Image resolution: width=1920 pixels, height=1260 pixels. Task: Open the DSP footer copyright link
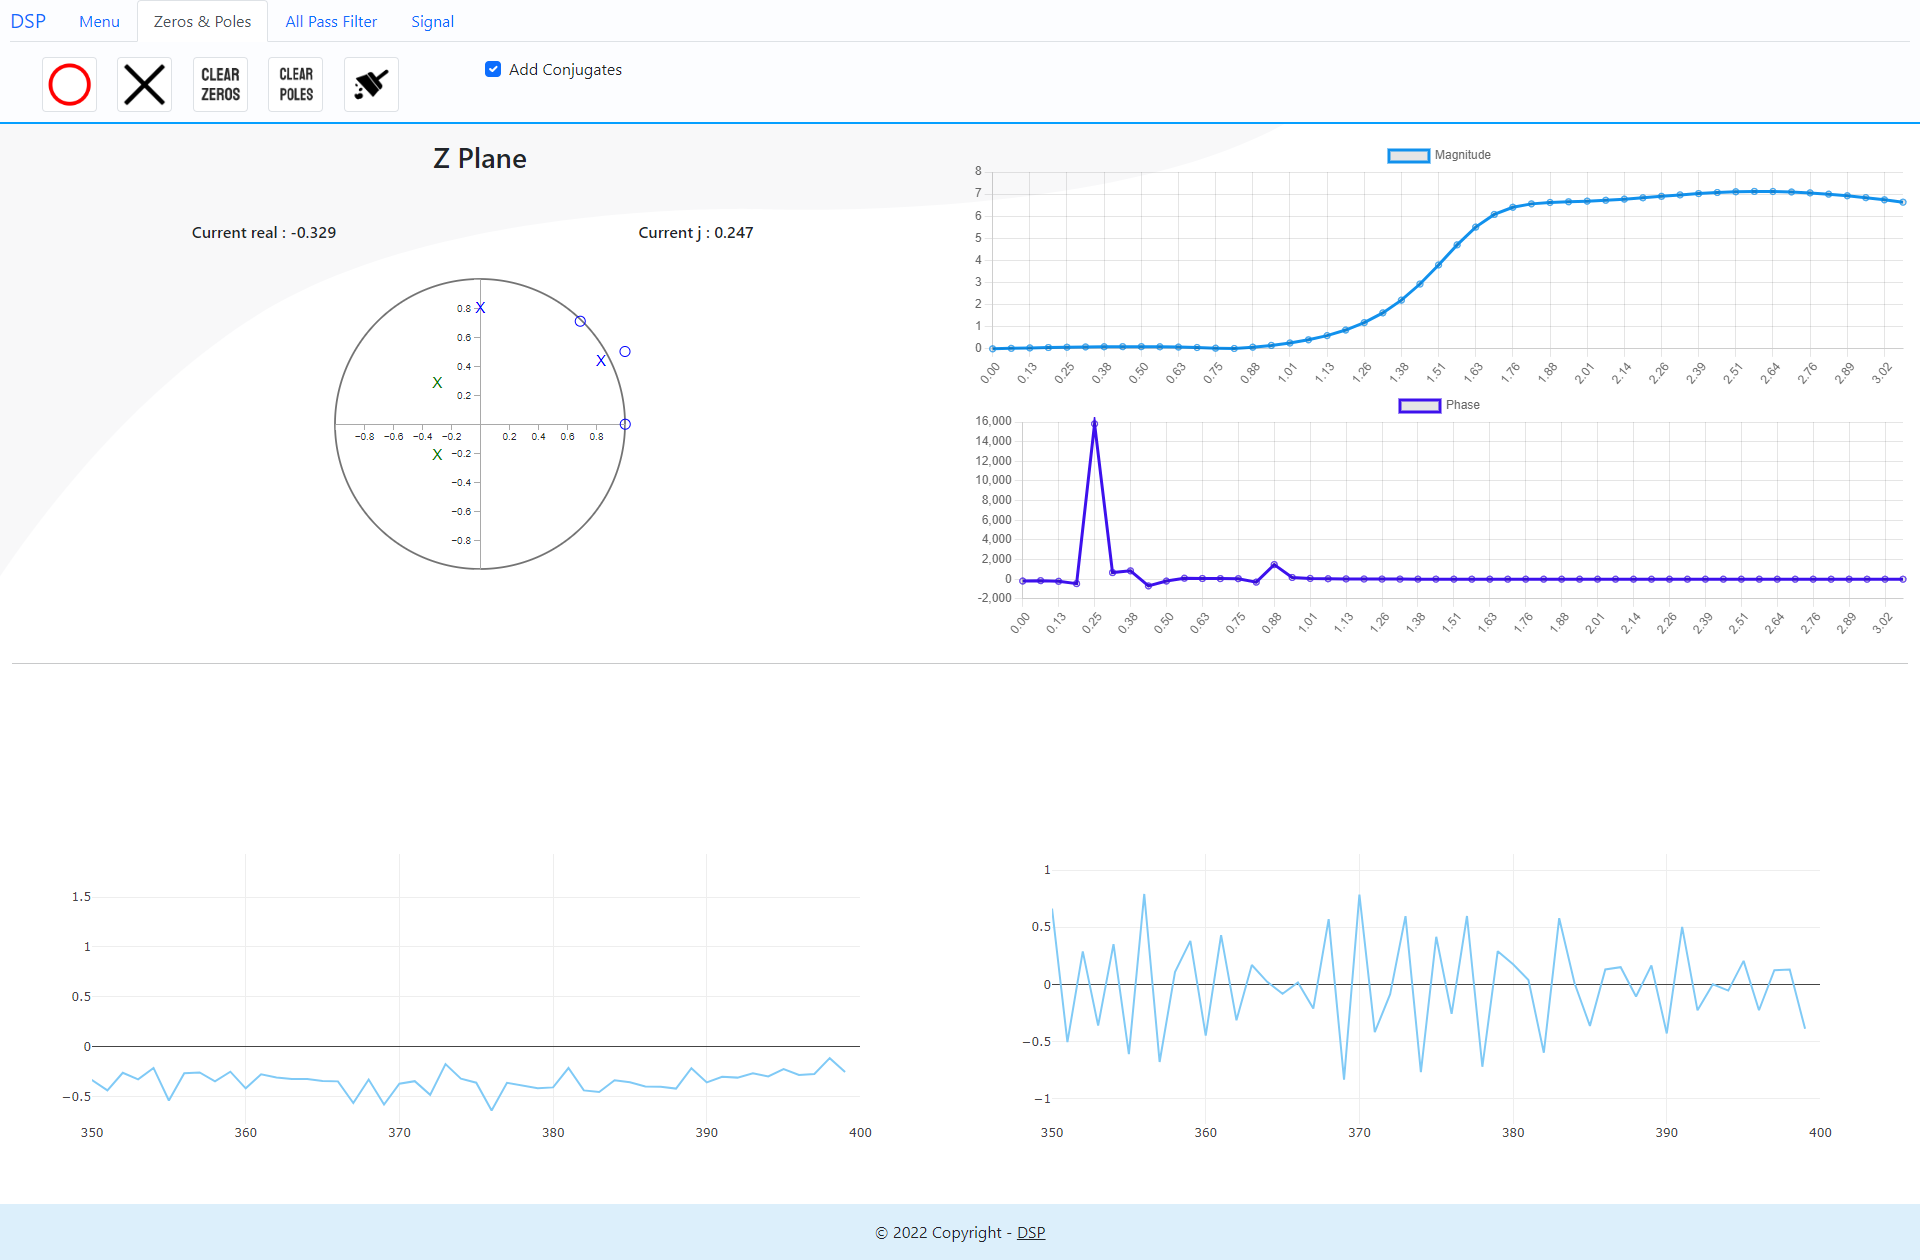point(1031,1232)
